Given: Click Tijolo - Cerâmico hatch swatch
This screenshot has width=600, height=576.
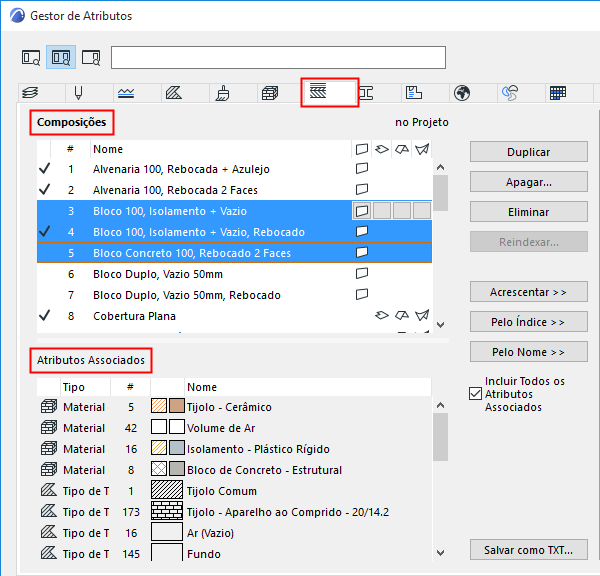Looking at the screenshot, I should coord(159,406).
